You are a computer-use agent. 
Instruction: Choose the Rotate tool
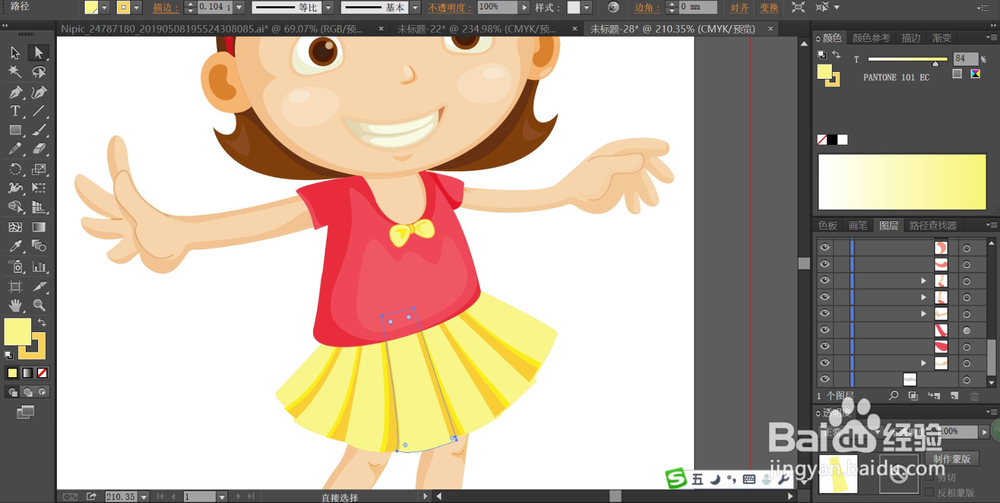click(x=15, y=169)
